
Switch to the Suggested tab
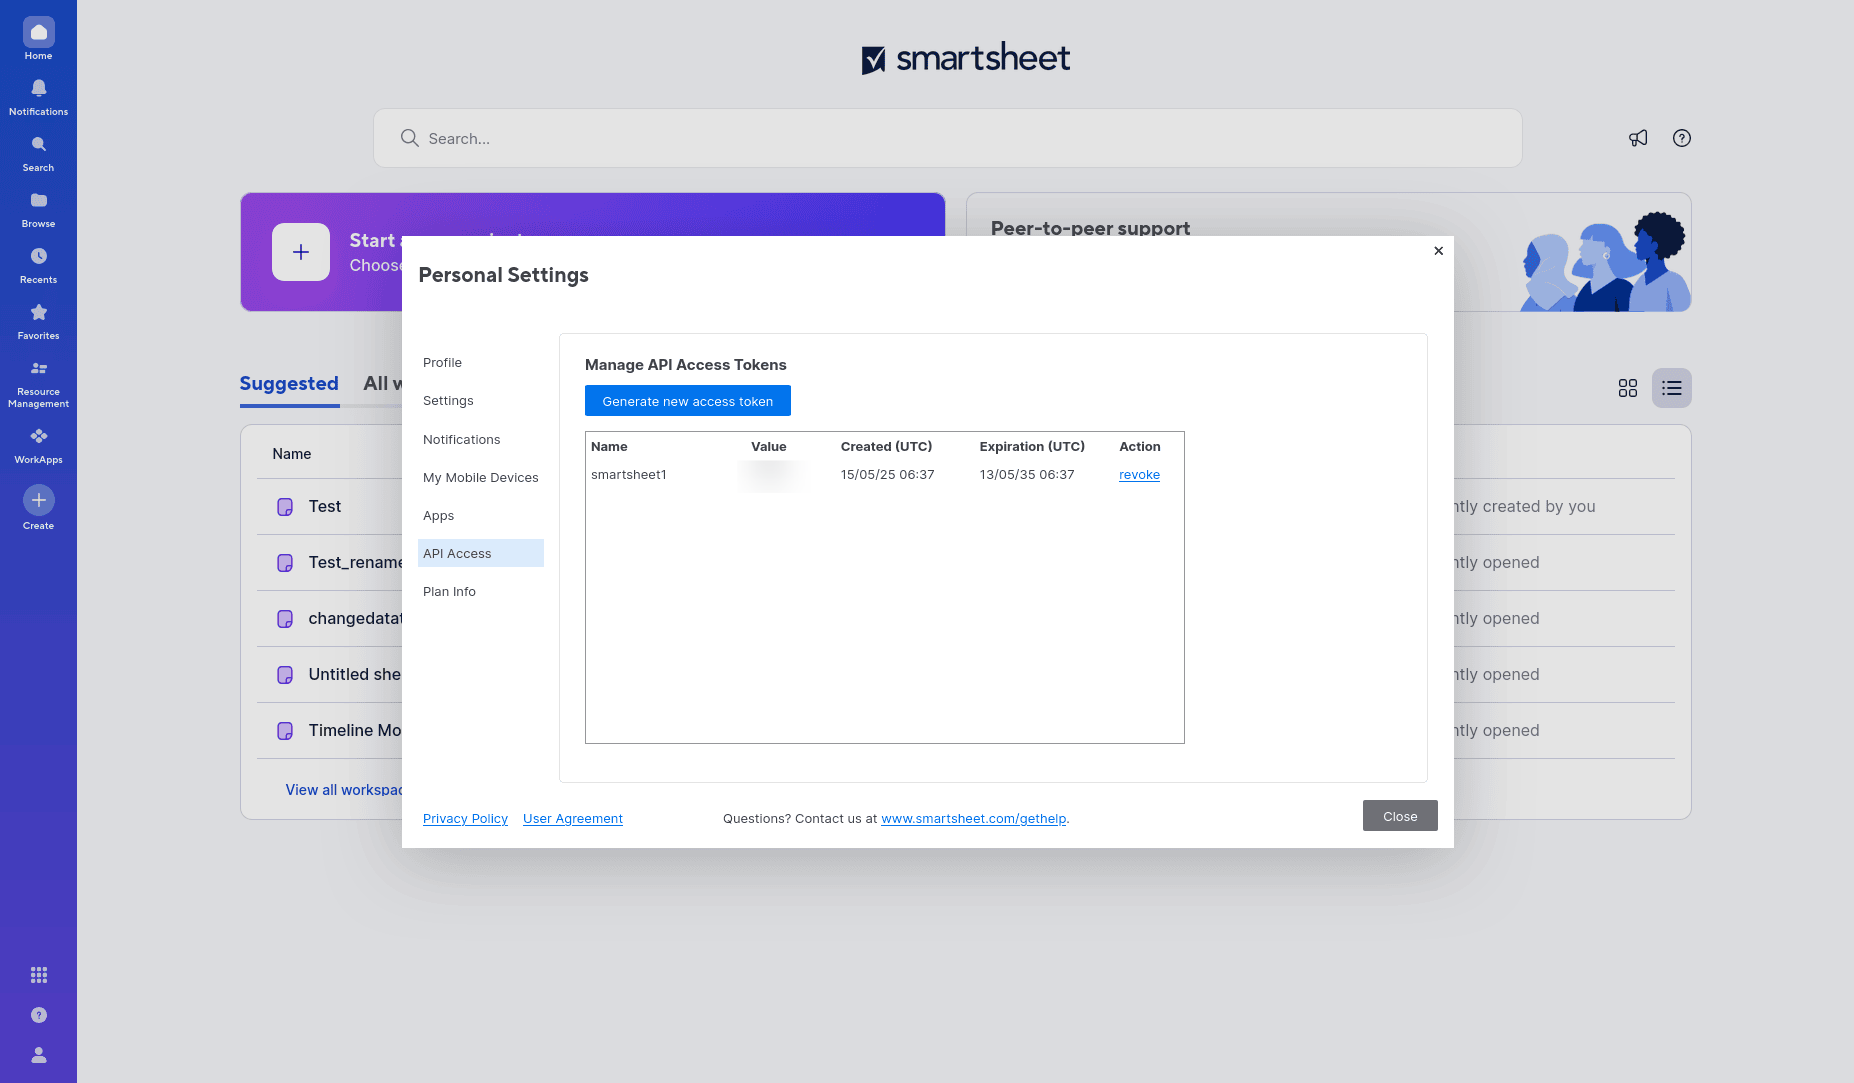point(289,384)
